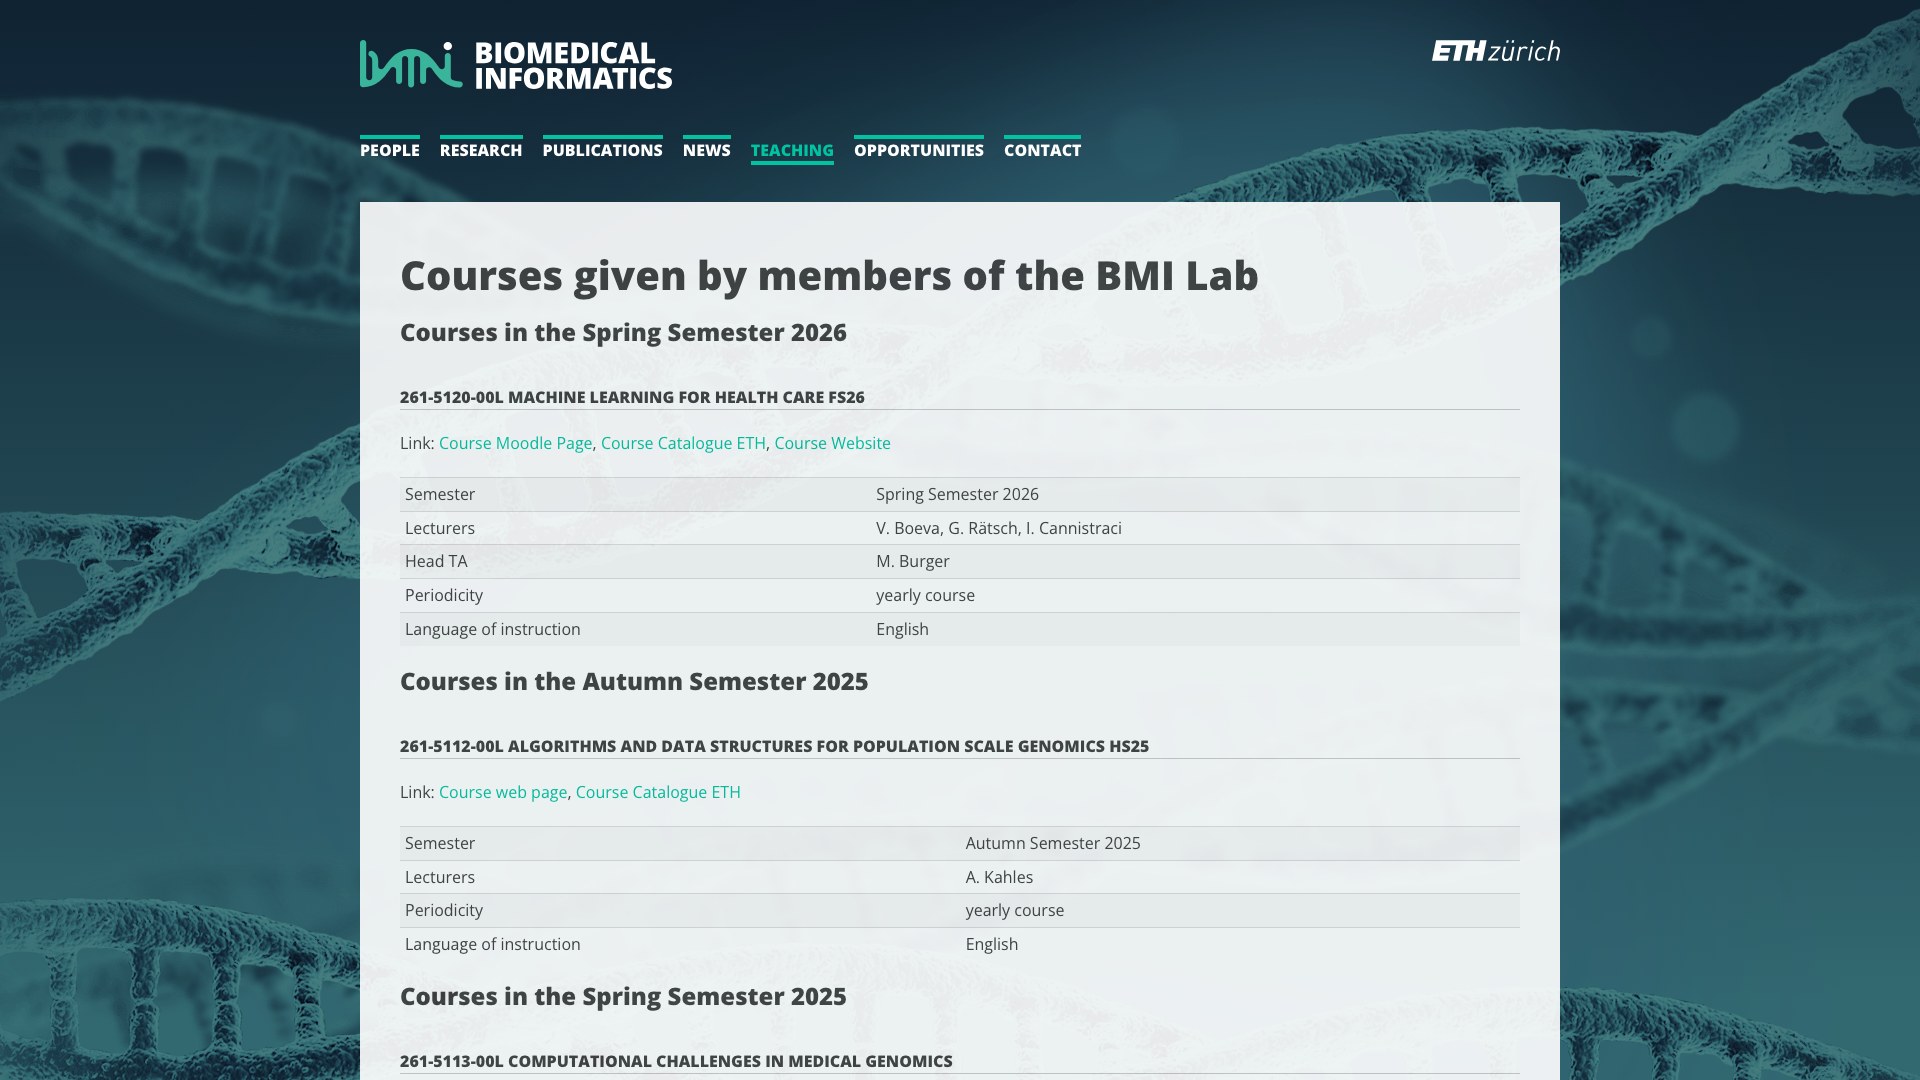Screen dimensions: 1920x1080
Task: Click 'Courses in the Spring Semester 2026' heading
Action: (x=623, y=332)
